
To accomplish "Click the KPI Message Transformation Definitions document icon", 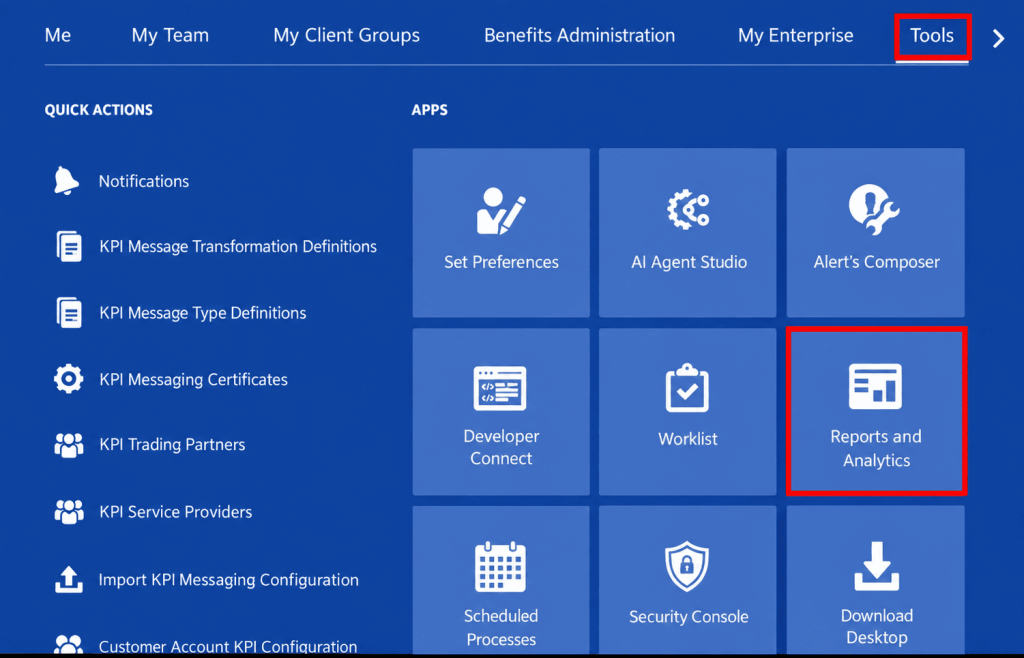I will [69, 246].
